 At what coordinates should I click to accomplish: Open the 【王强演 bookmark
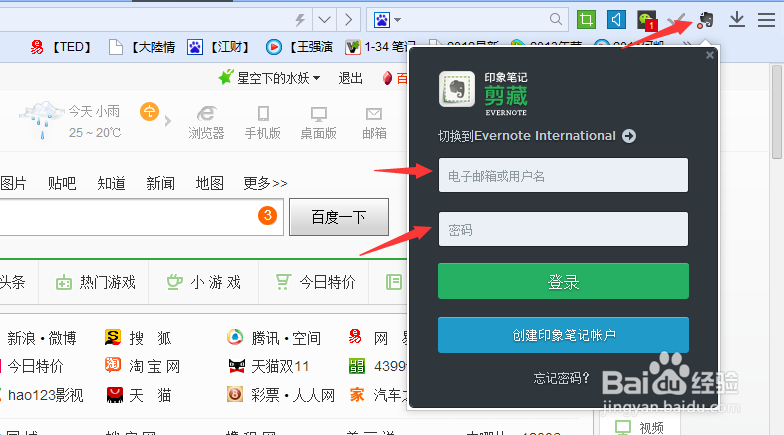point(299,47)
